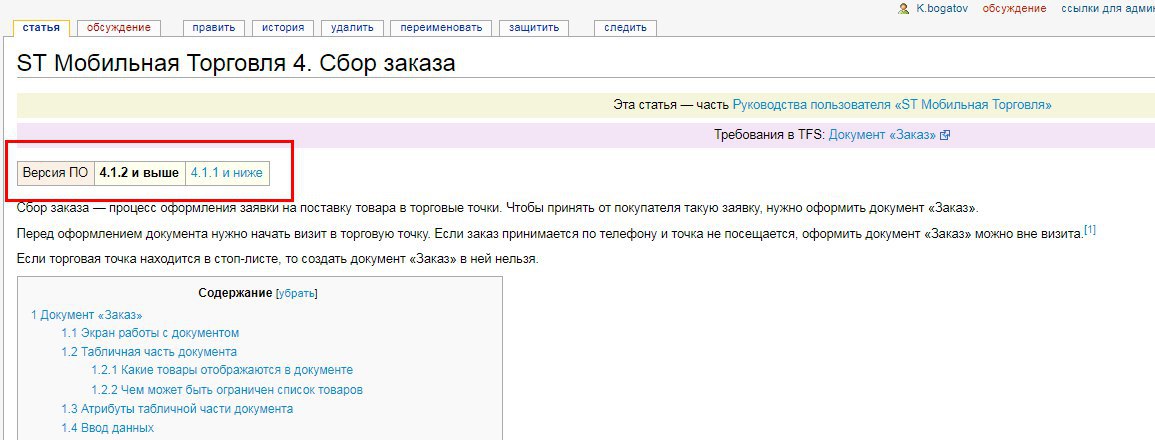The height and width of the screenshot is (440, 1155).
Task: Open the обсуждение page tab
Action: [x=119, y=28]
